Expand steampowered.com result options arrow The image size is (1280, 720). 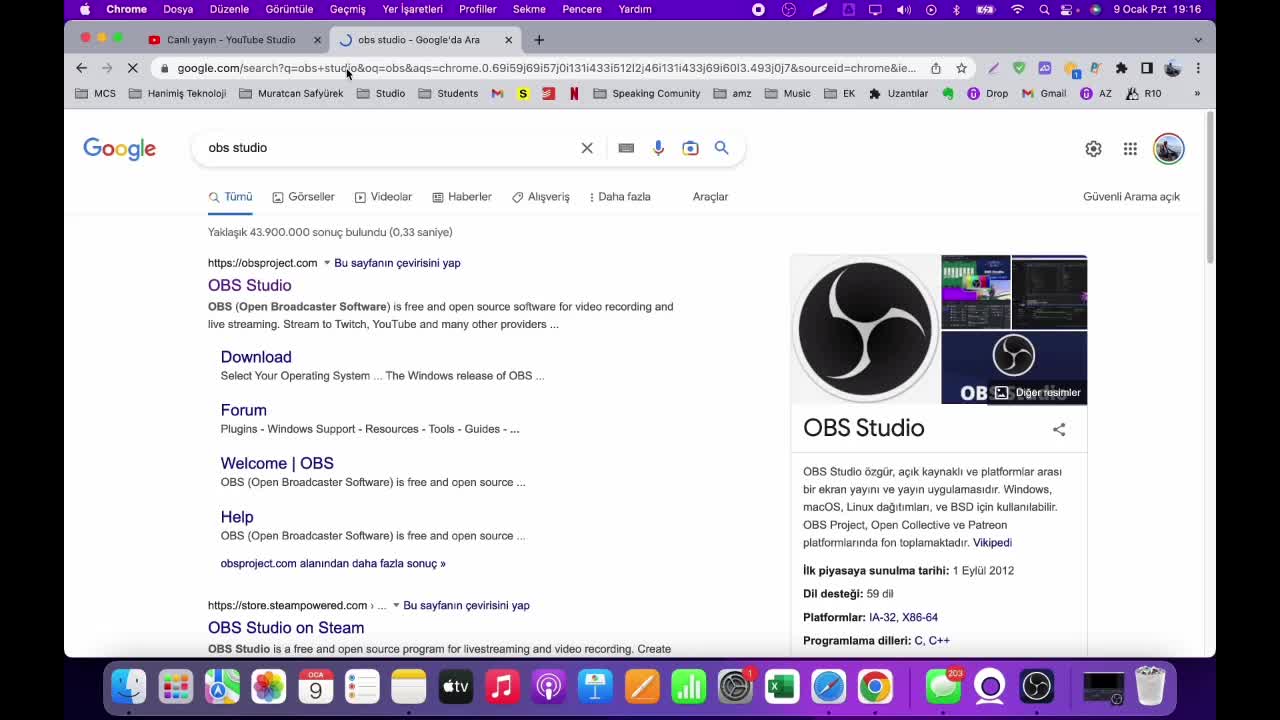396,605
